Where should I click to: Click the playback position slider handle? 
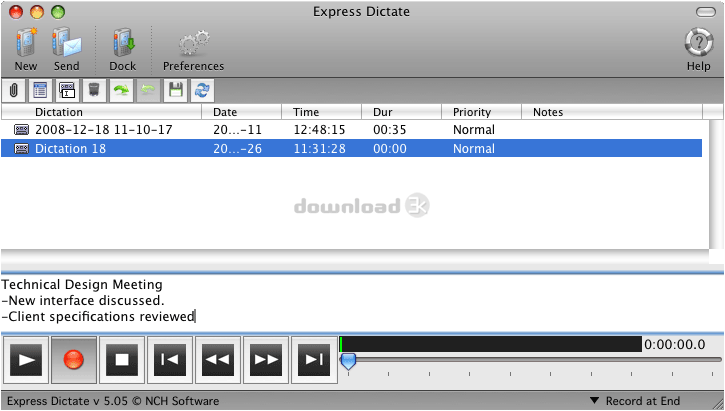tap(348, 362)
